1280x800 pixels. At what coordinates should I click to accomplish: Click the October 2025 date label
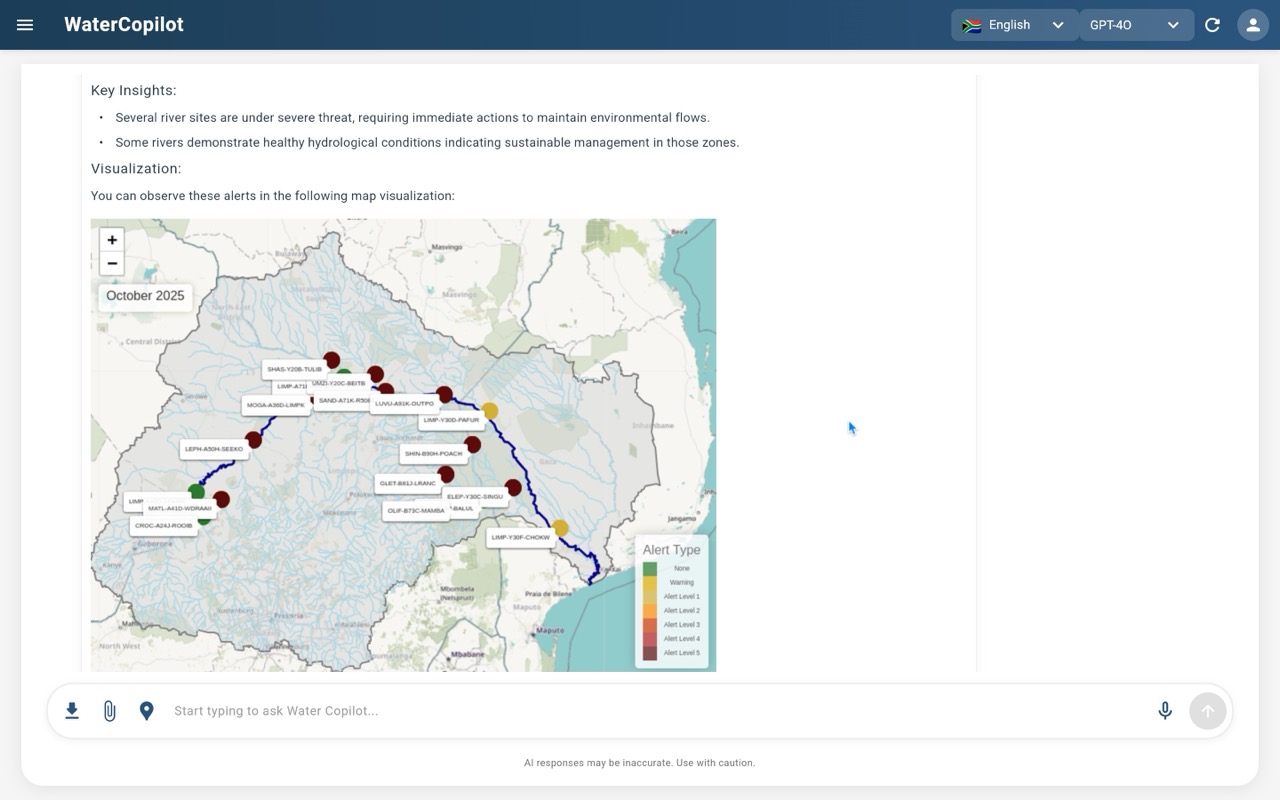[x=145, y=296]
